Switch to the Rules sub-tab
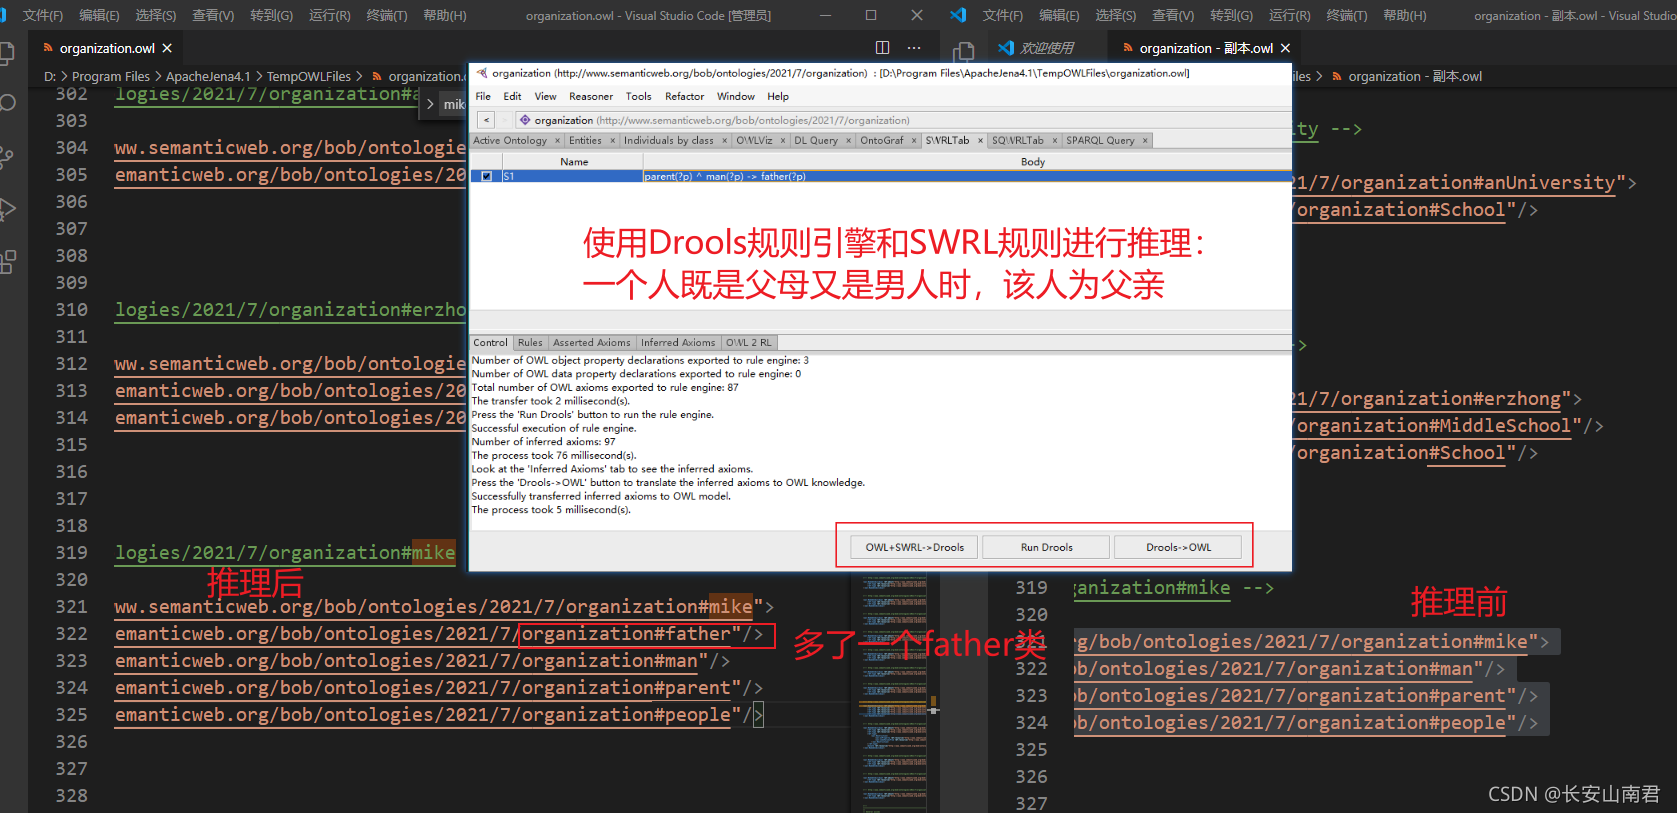Viewport: 1677px width, 813px height. (530, 343)
